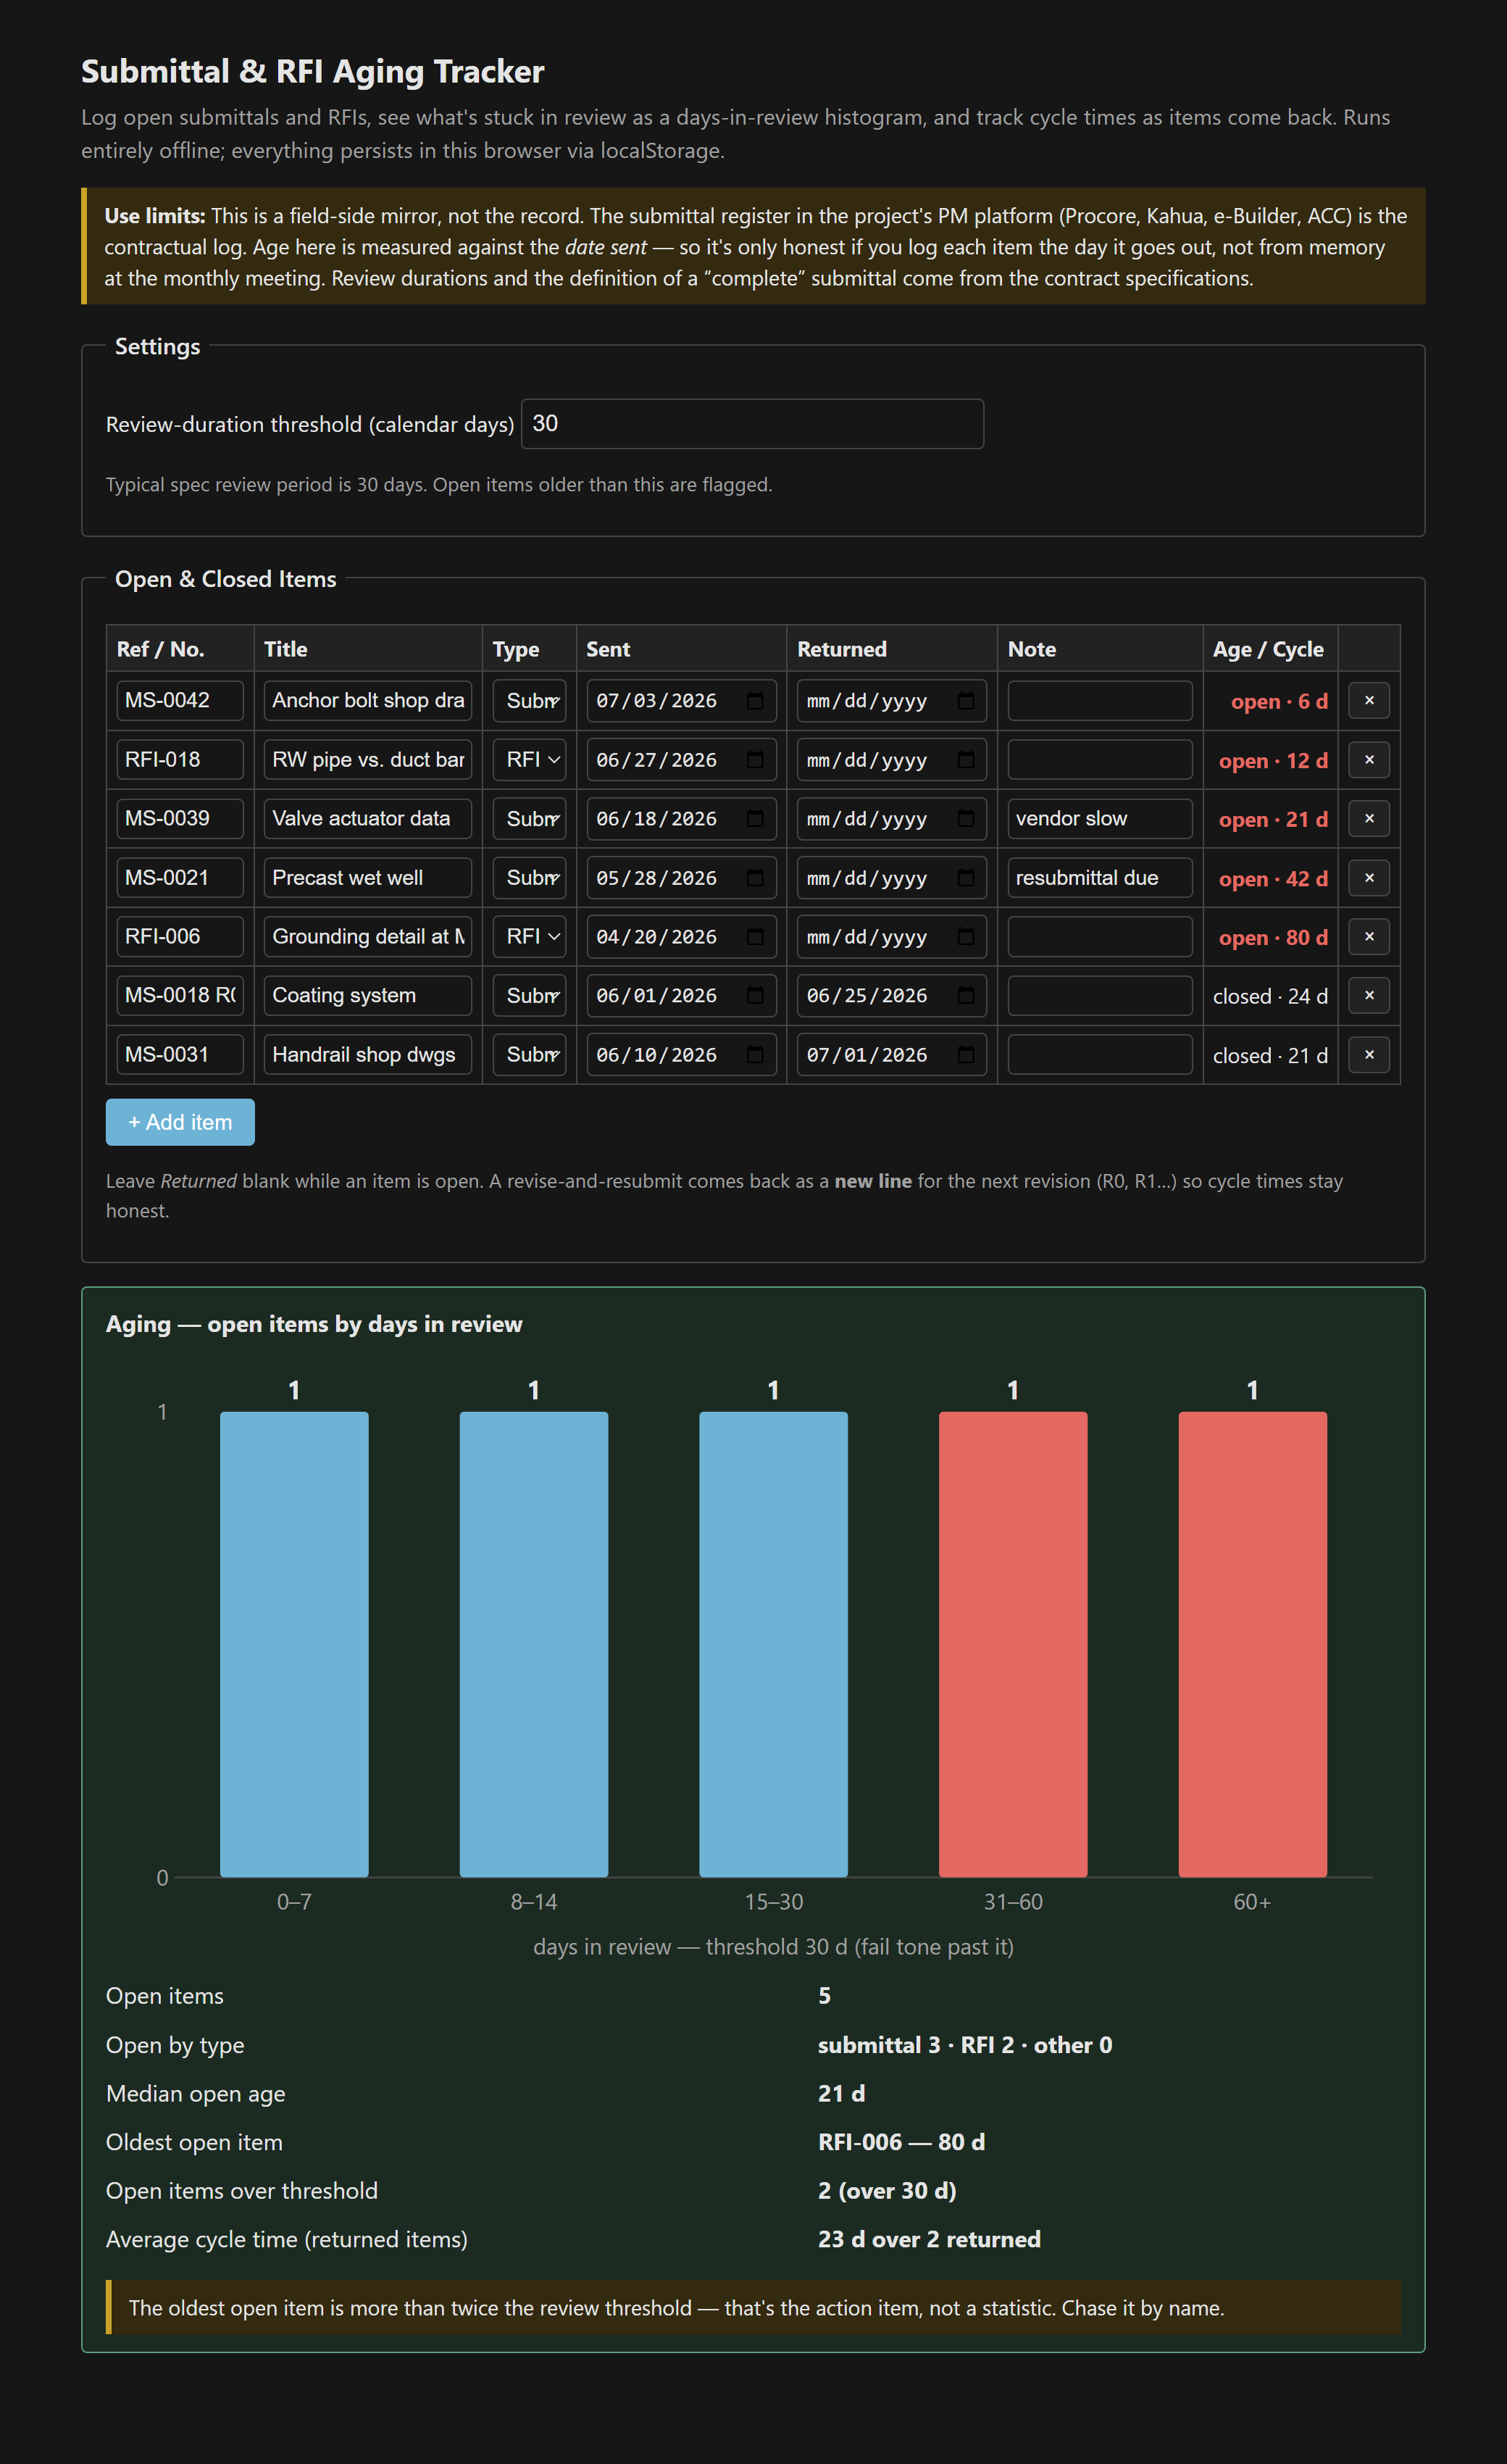1507x2464 pixels.
Task: Edit the Coating system title field
Action: click(368, 995)
